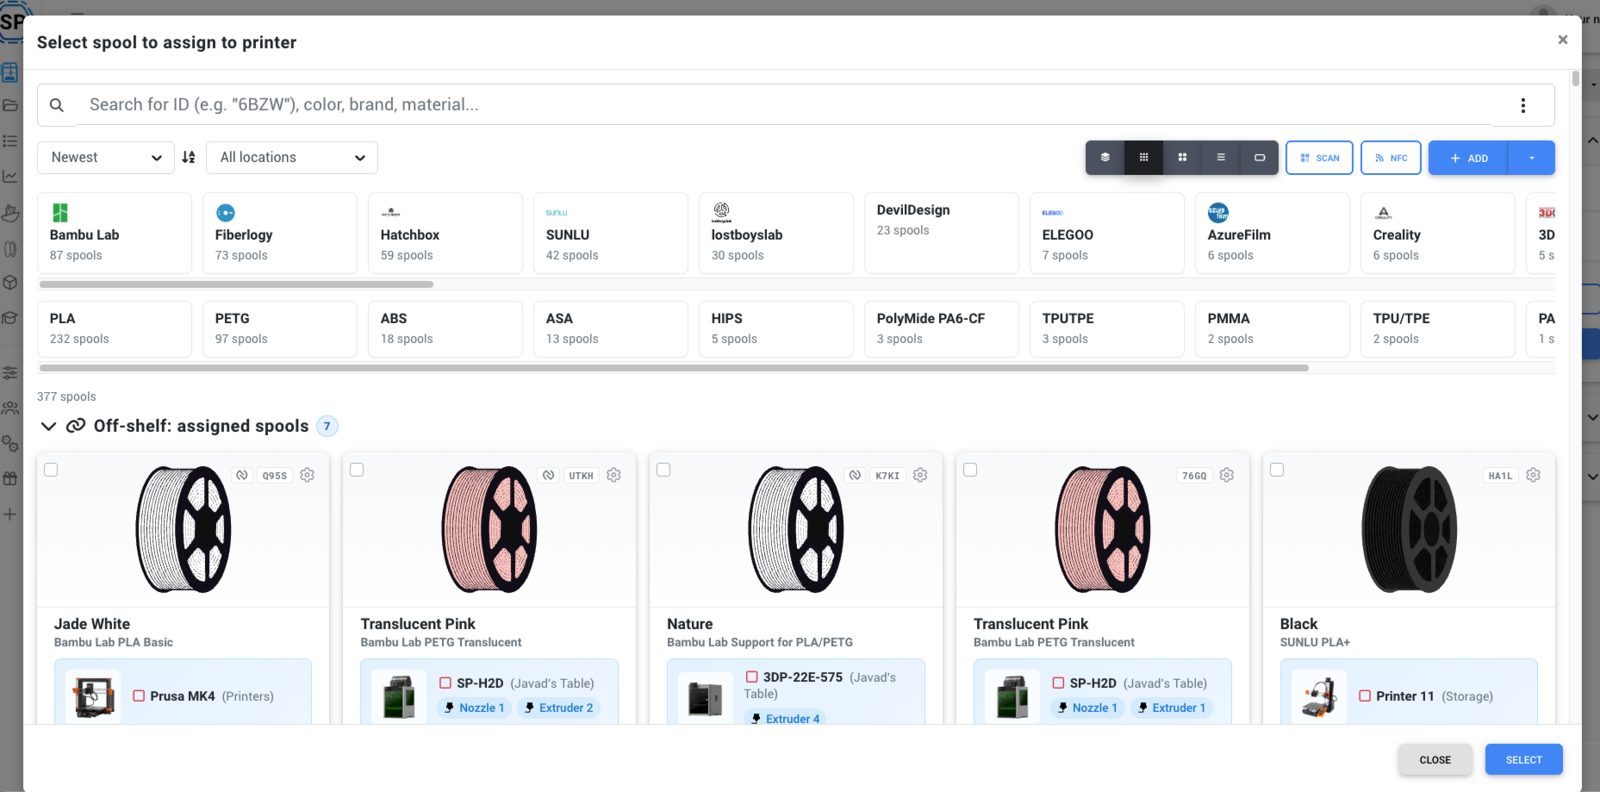The image size is (1600, 792).
Task: Switch to the single card view
Action: (1260, 157)
